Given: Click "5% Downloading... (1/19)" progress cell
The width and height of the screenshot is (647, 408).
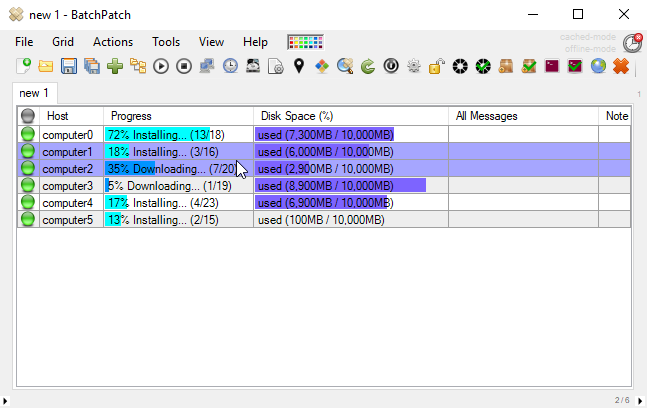Looking at the screenshot, I should (x=178, y=186).
